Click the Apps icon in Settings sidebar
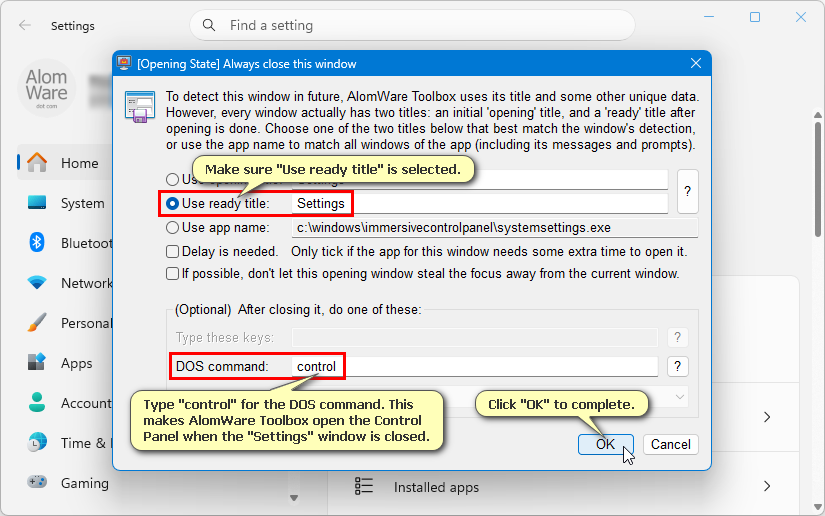 [37, 362]
